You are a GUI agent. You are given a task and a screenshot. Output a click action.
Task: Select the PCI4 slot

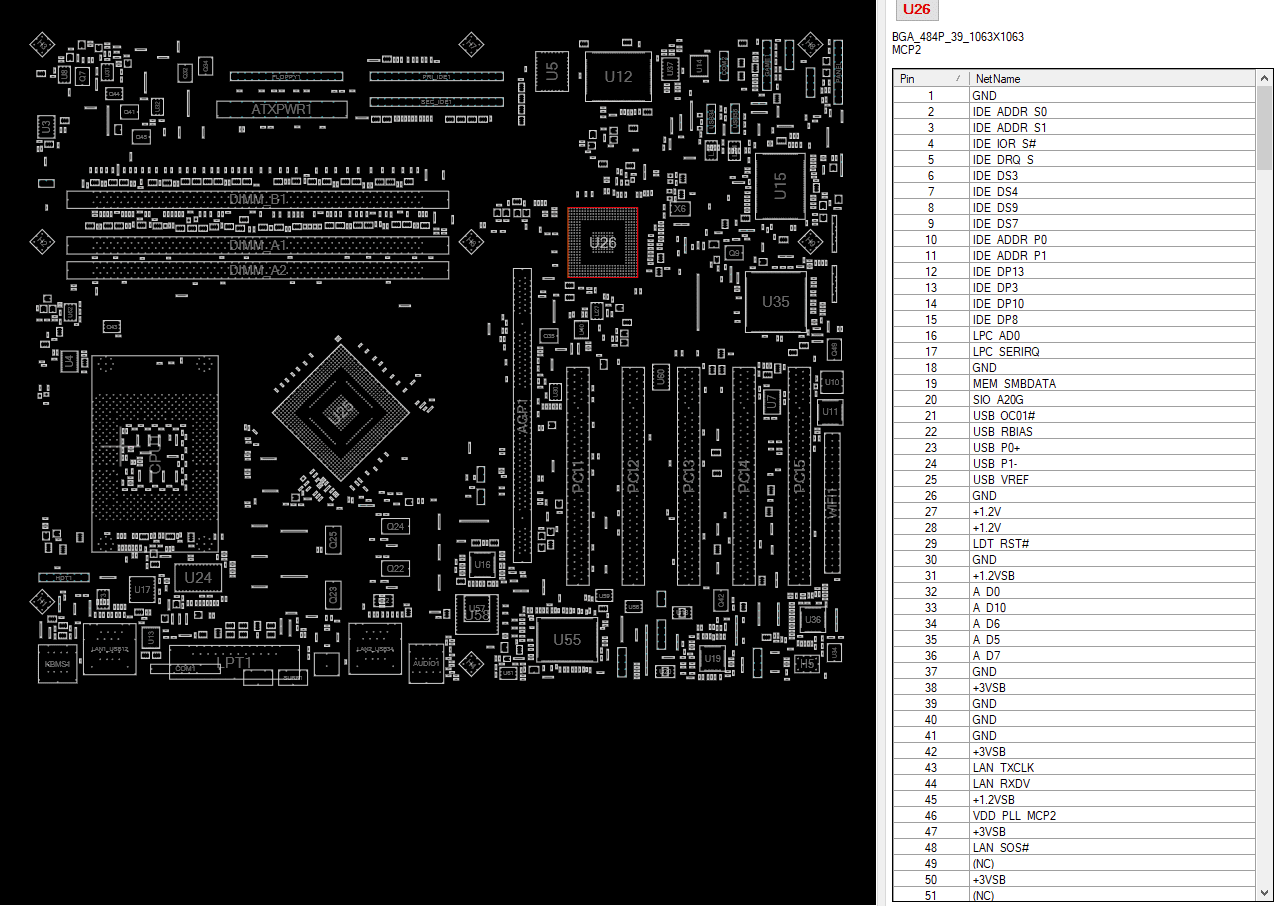[743, 476]
